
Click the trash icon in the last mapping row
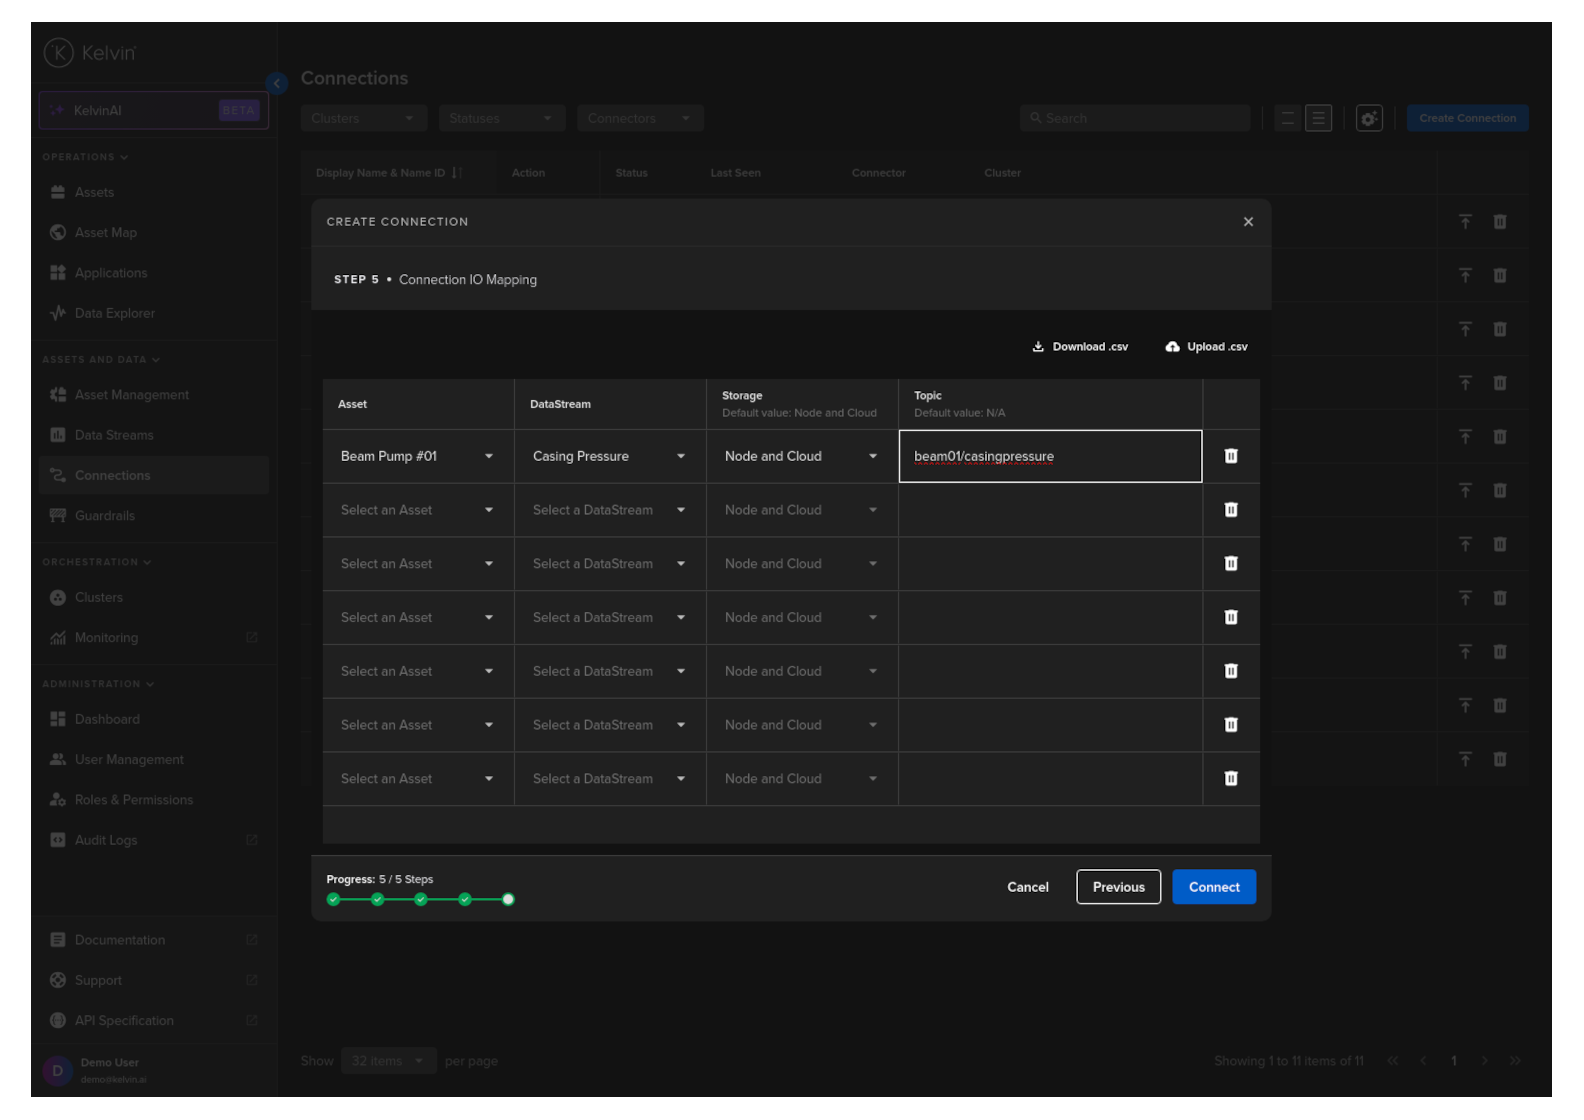pyautogui.click(x=1230, y=779)
